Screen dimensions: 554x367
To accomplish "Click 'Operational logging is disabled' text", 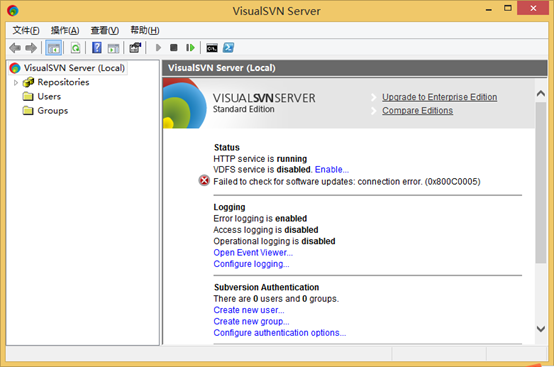I will tap(274, 241).
